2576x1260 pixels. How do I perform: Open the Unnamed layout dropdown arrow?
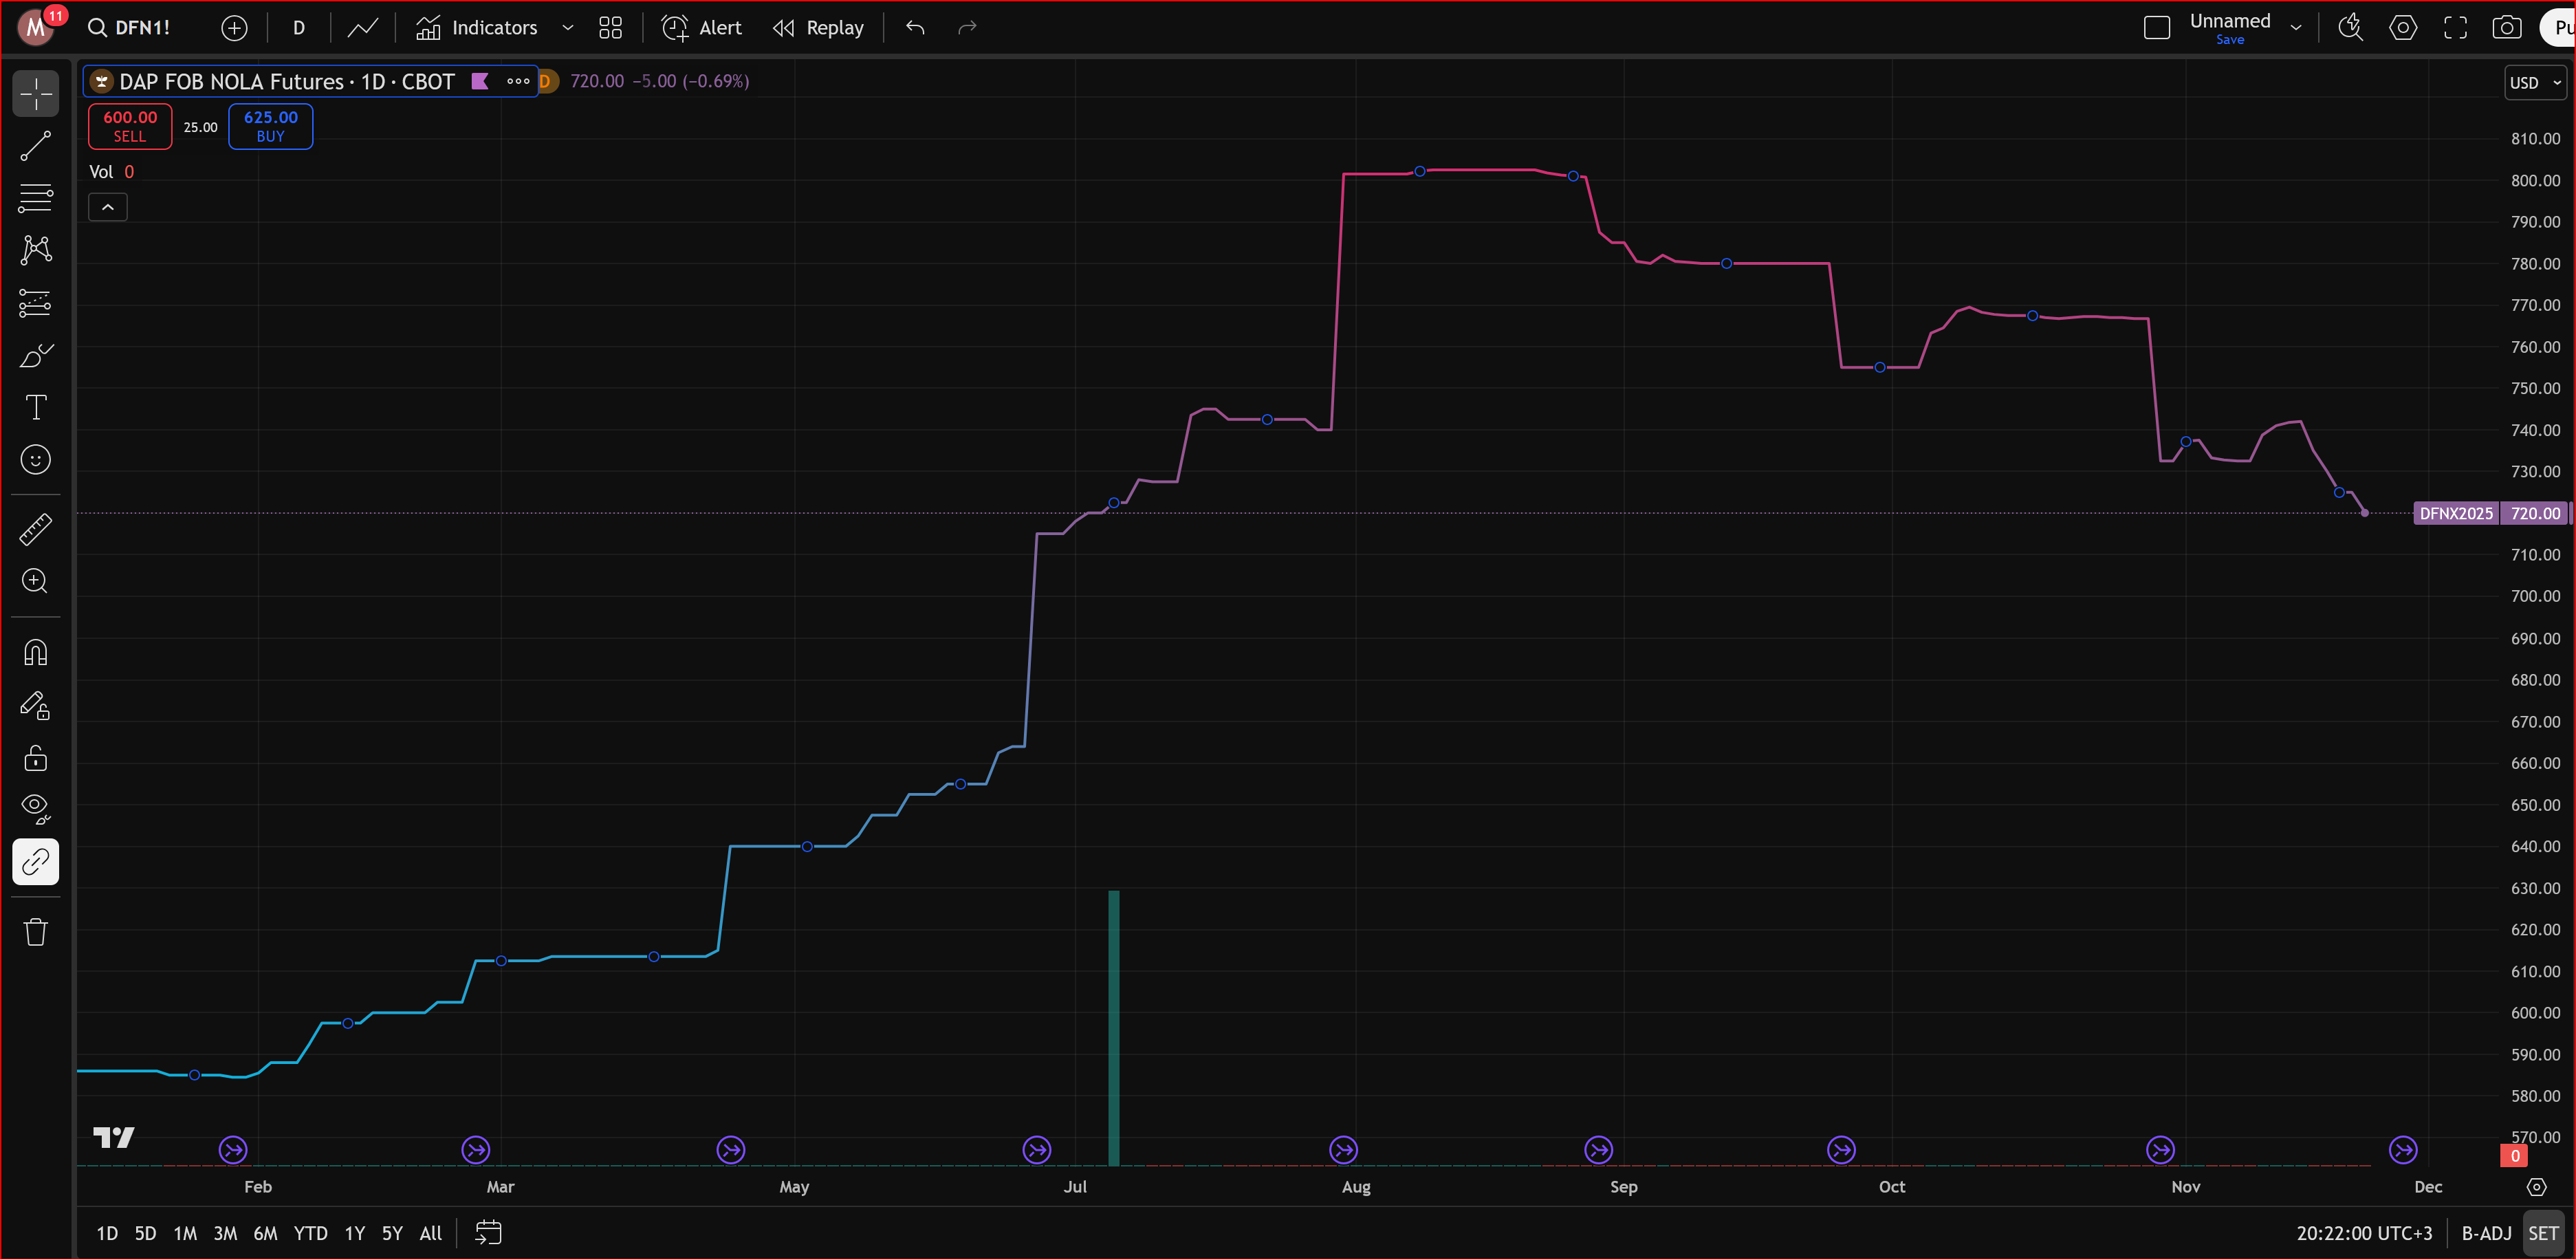[x=2296, y=28]
